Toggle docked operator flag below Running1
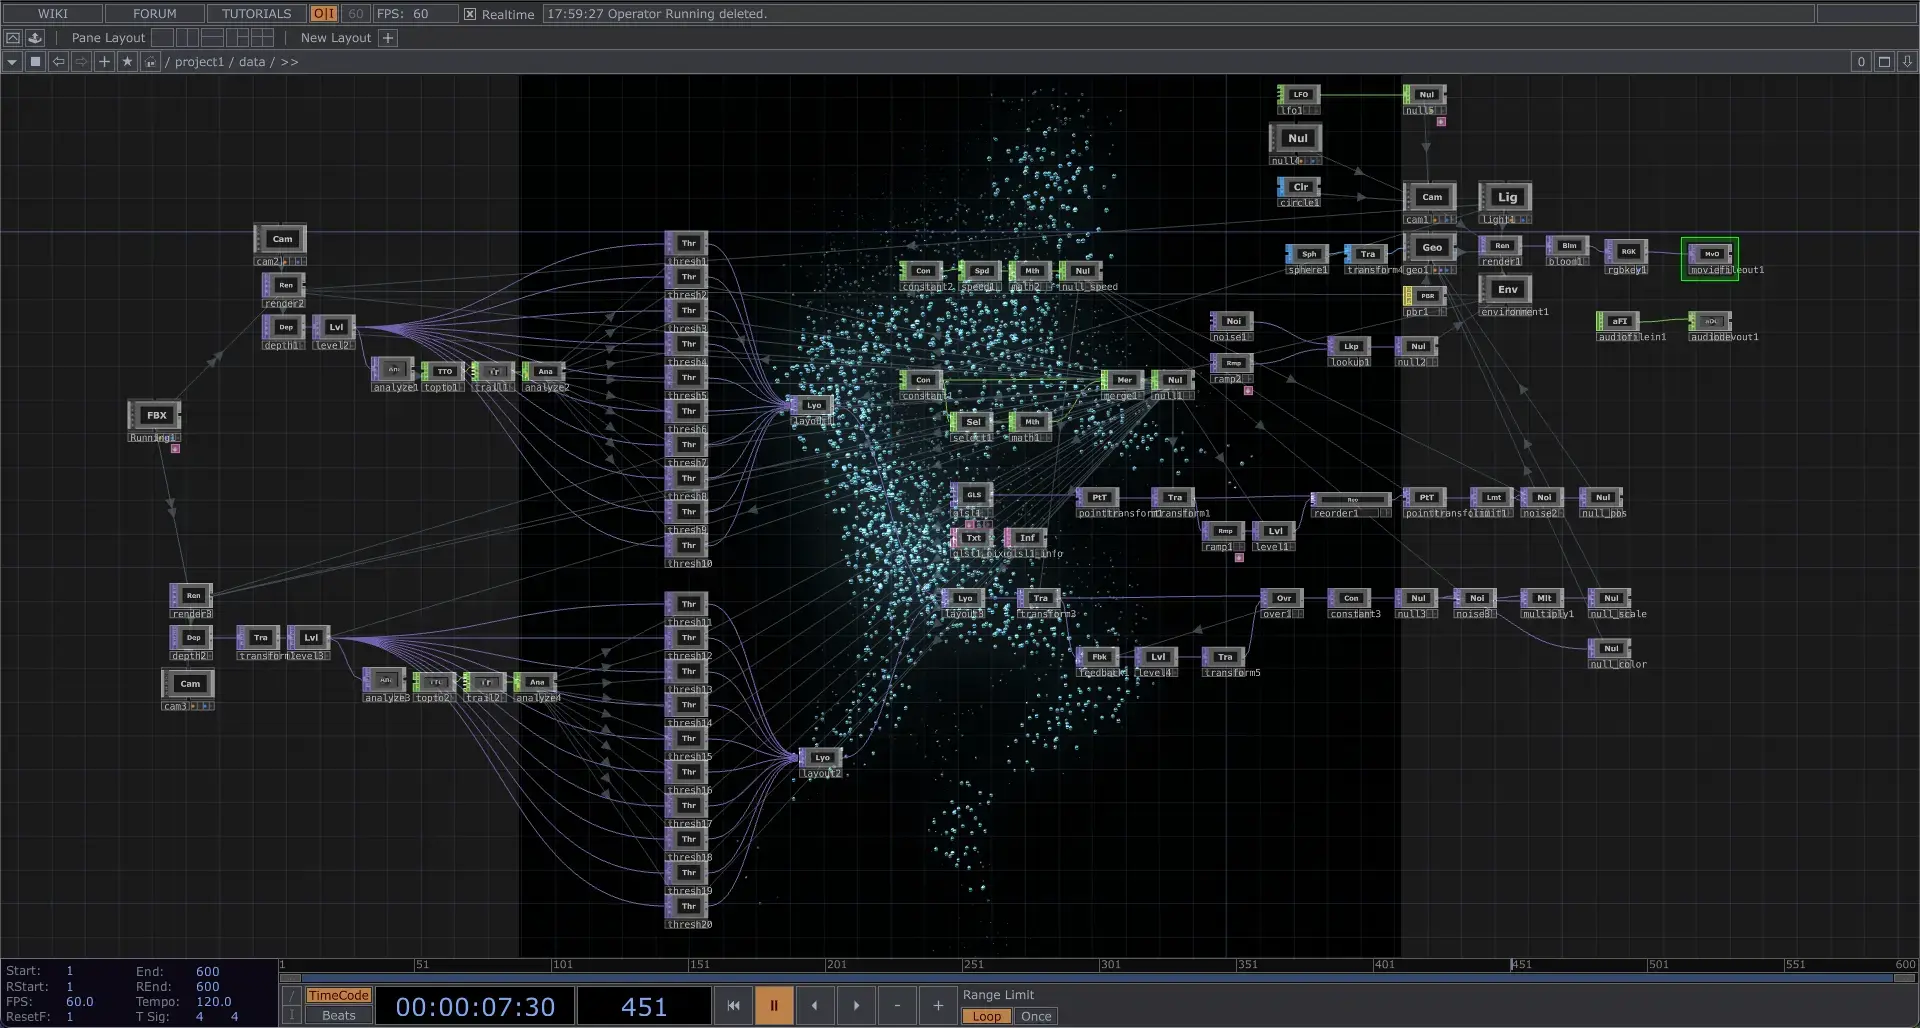1920x1028 pixels. point(175,449)
